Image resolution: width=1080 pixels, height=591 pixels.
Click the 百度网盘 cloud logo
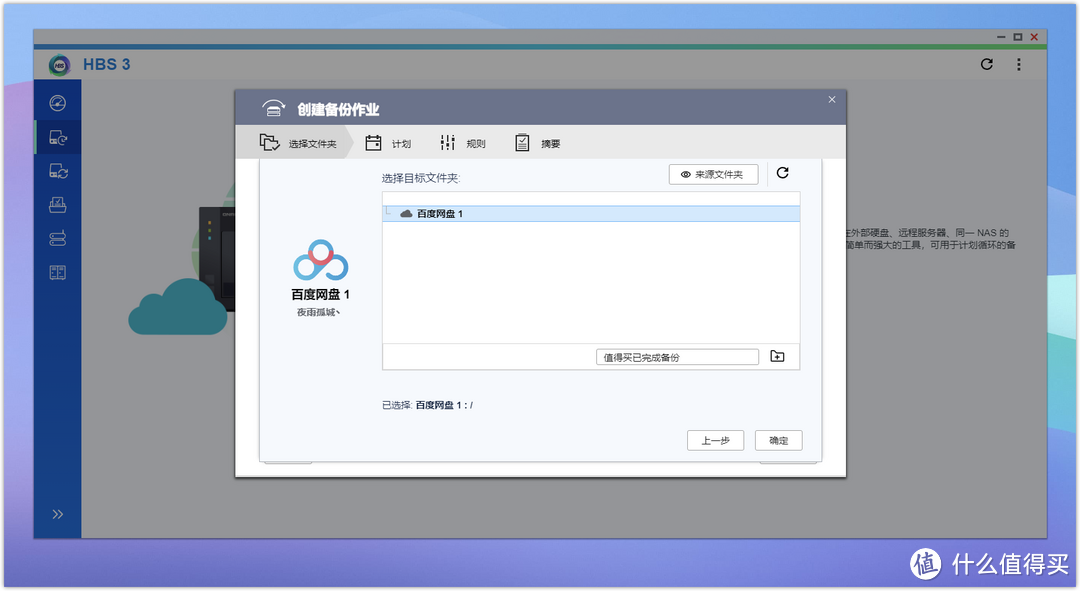[320, 260]
